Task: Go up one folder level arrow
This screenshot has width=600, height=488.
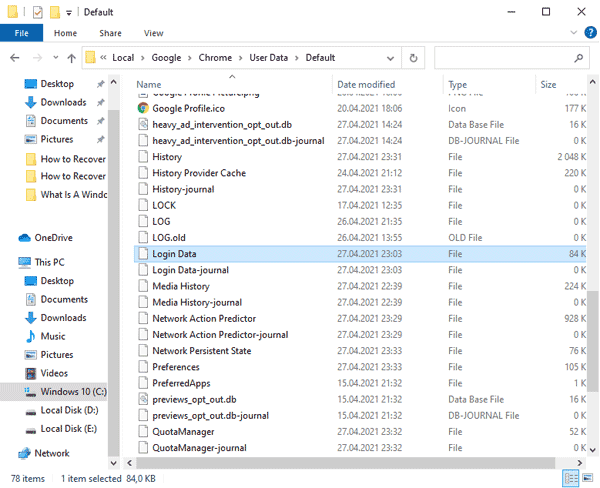Action: [71, 58]
